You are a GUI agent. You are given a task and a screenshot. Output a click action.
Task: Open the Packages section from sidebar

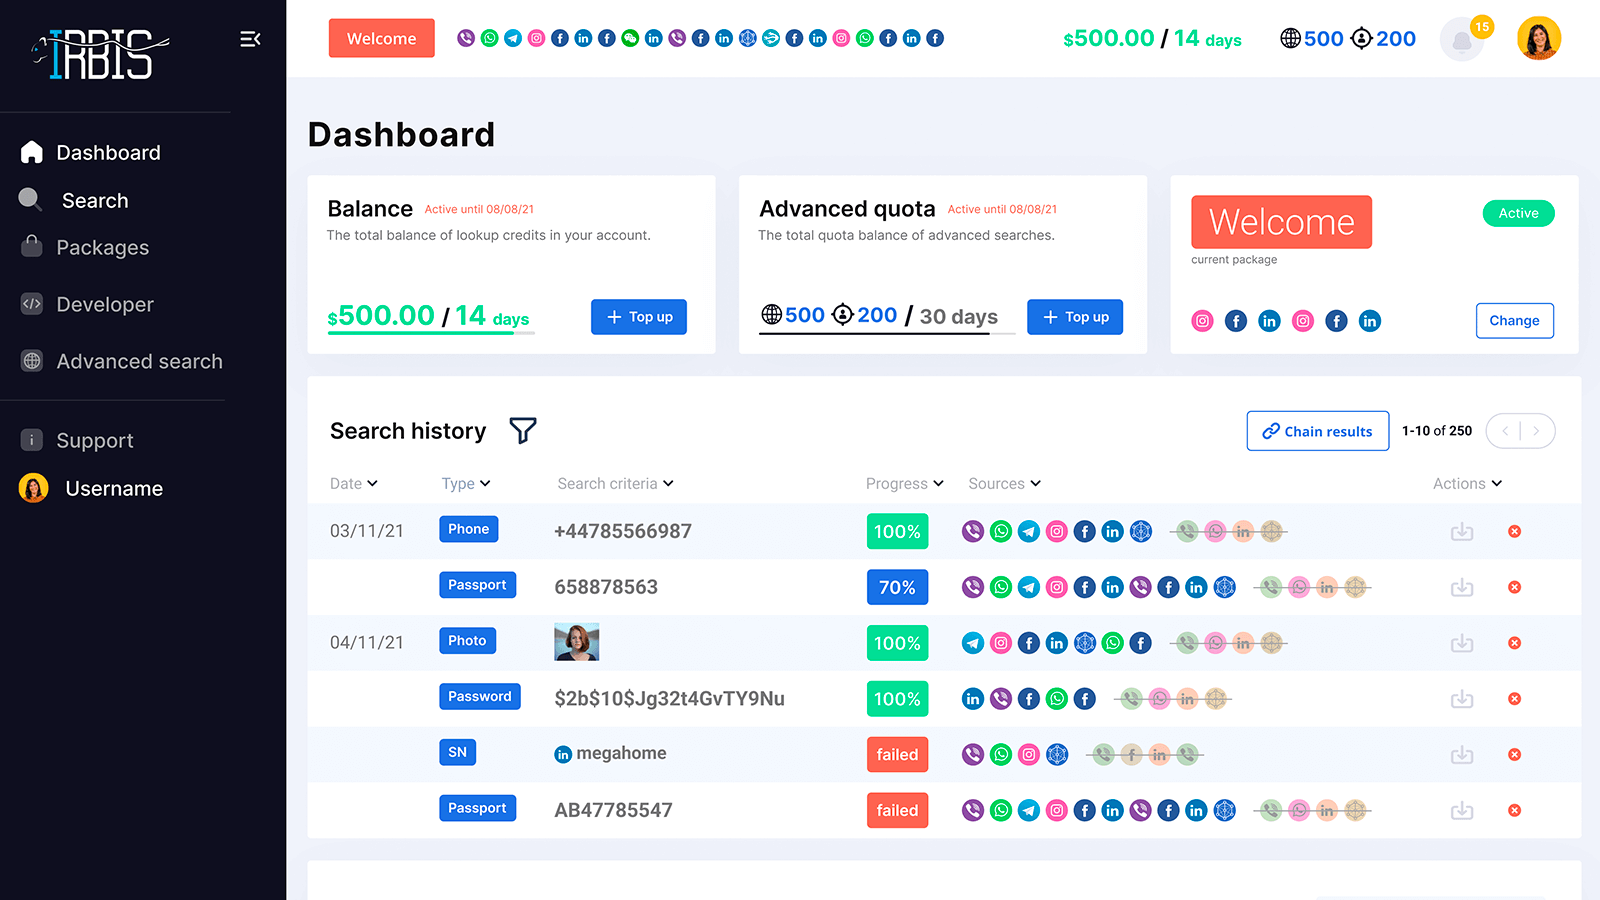coord(103,247)
